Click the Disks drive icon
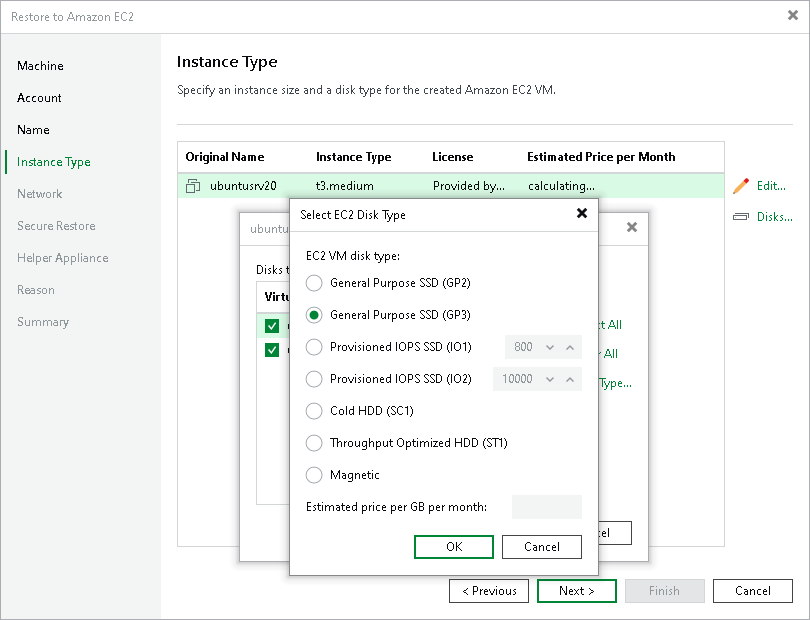This screenshot has height=620, width=810. click(741, 217)
